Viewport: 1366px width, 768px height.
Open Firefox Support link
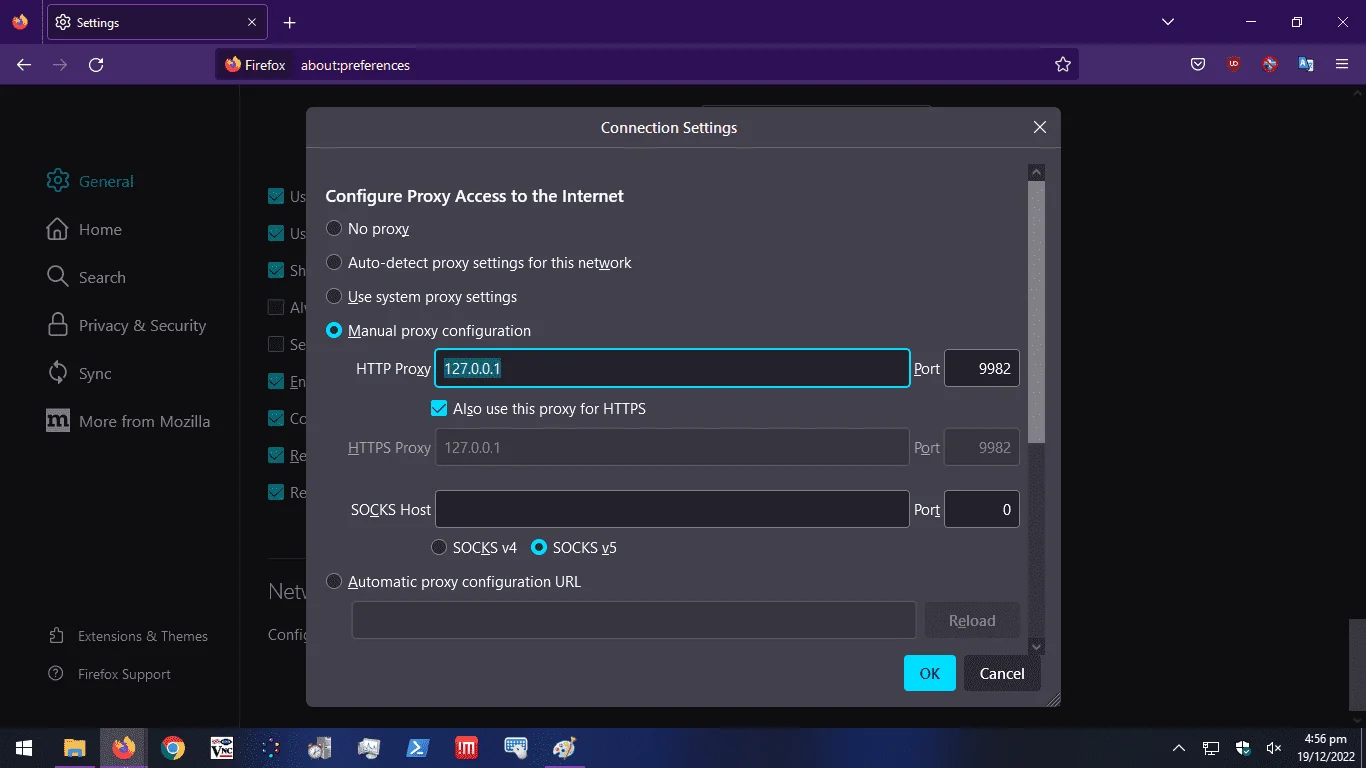click(x=110, y=674)
